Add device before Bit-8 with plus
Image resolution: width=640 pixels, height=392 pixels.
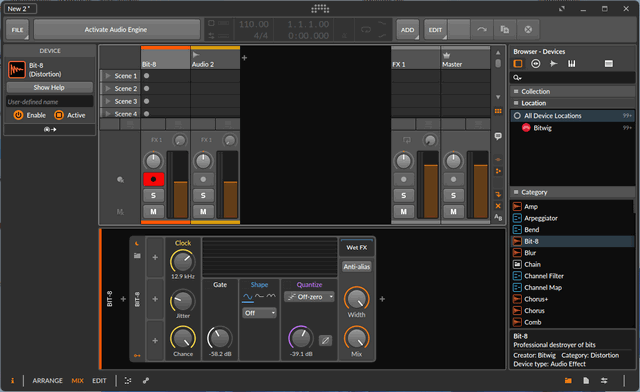123,299
